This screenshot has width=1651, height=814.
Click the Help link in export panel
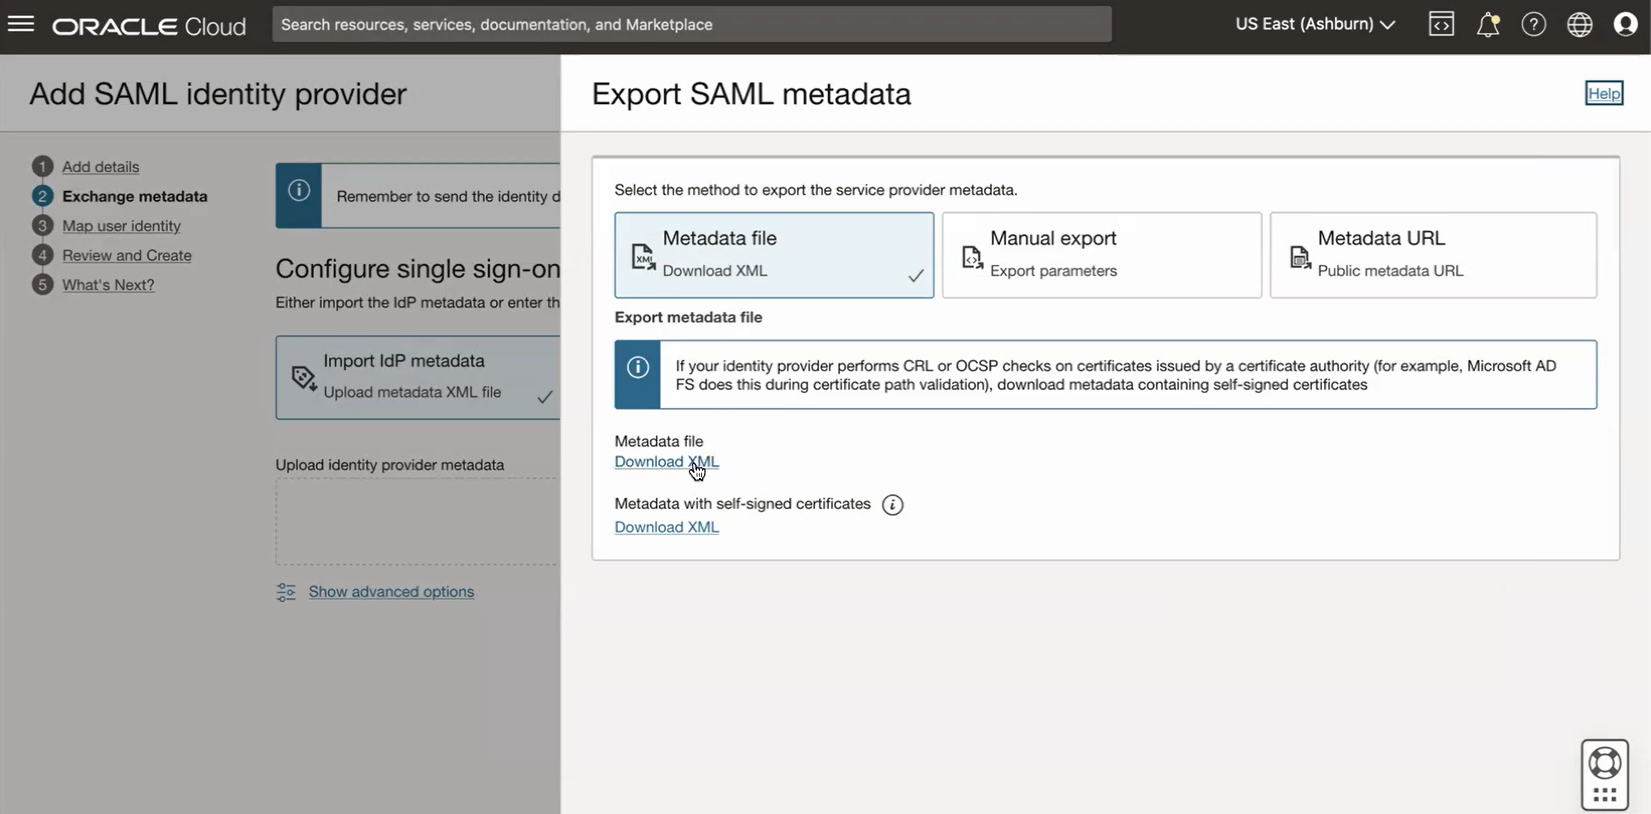(x=1603, y=93)
